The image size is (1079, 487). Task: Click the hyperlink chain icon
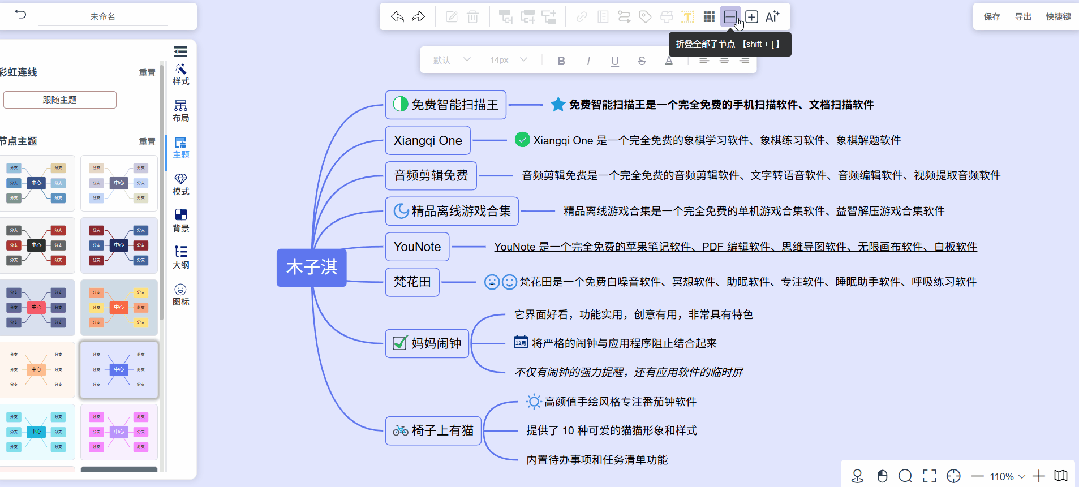click(x=581, y=17)
